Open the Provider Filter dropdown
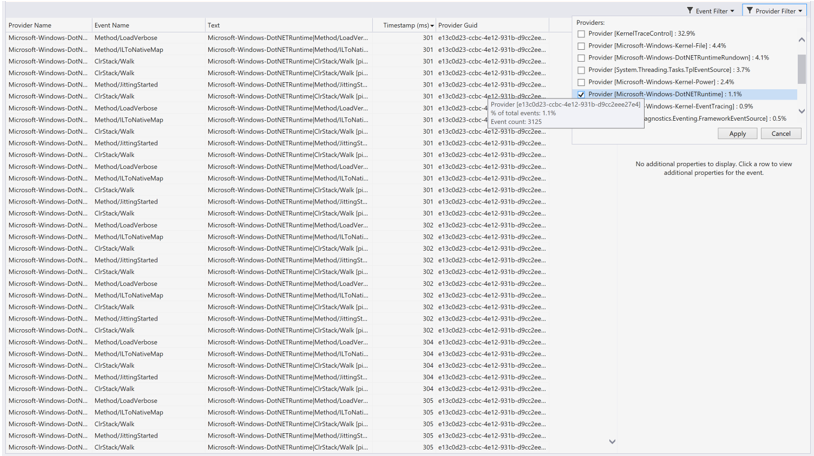This screenshot has height=456, width=814. point(775,11)
